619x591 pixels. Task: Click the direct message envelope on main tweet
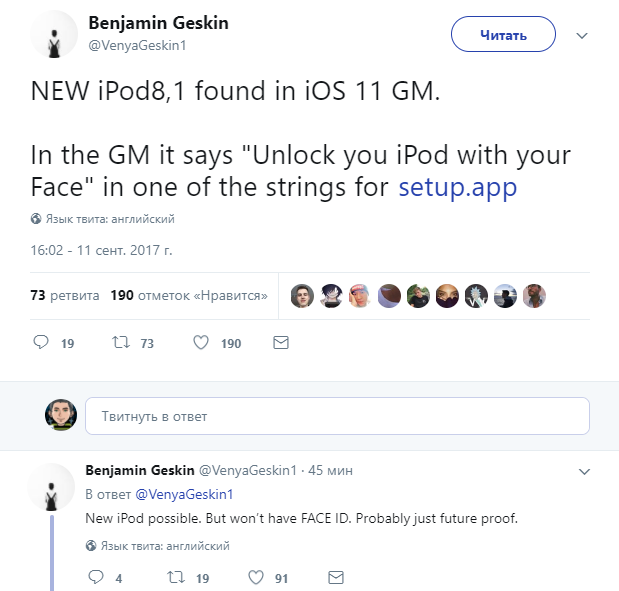tap(281, 342)
